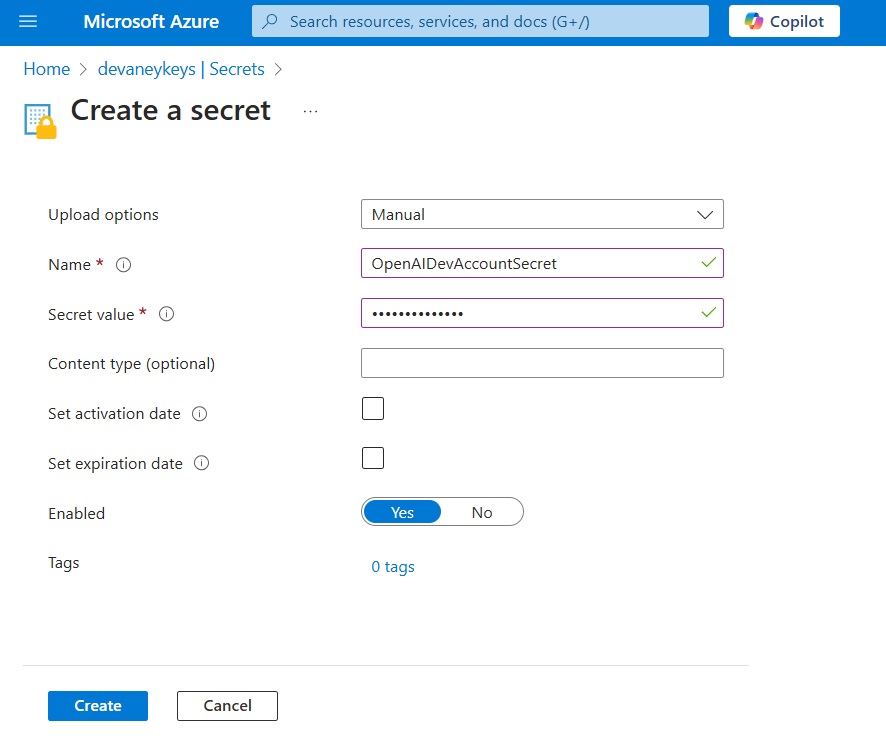Click the Secret value info icon
The width and height of the screenshot is (886, 742).
(x=166, y=314)
